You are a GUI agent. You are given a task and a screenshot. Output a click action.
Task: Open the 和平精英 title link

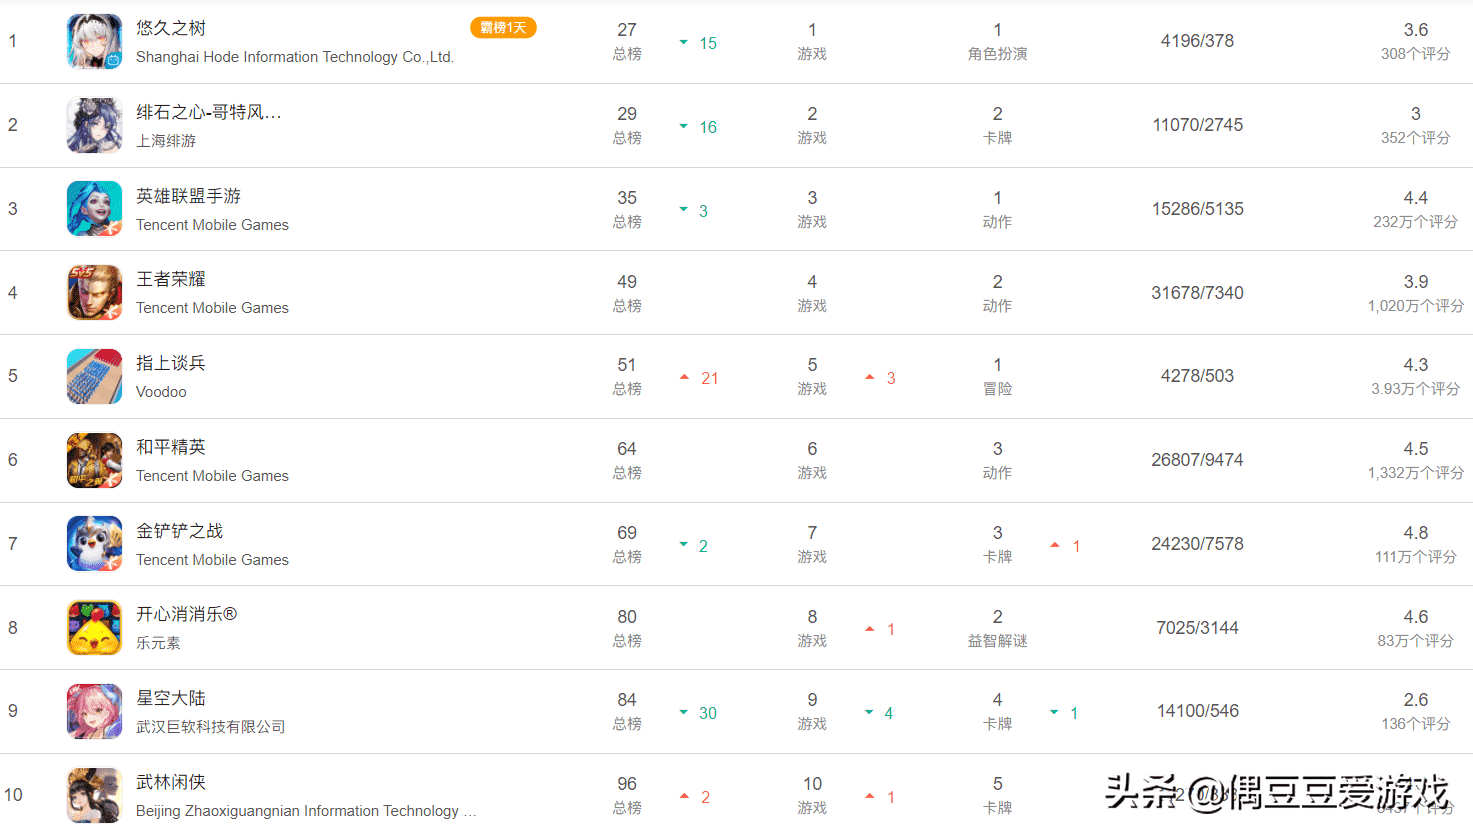pyautogui.click(x=171, y=447)
